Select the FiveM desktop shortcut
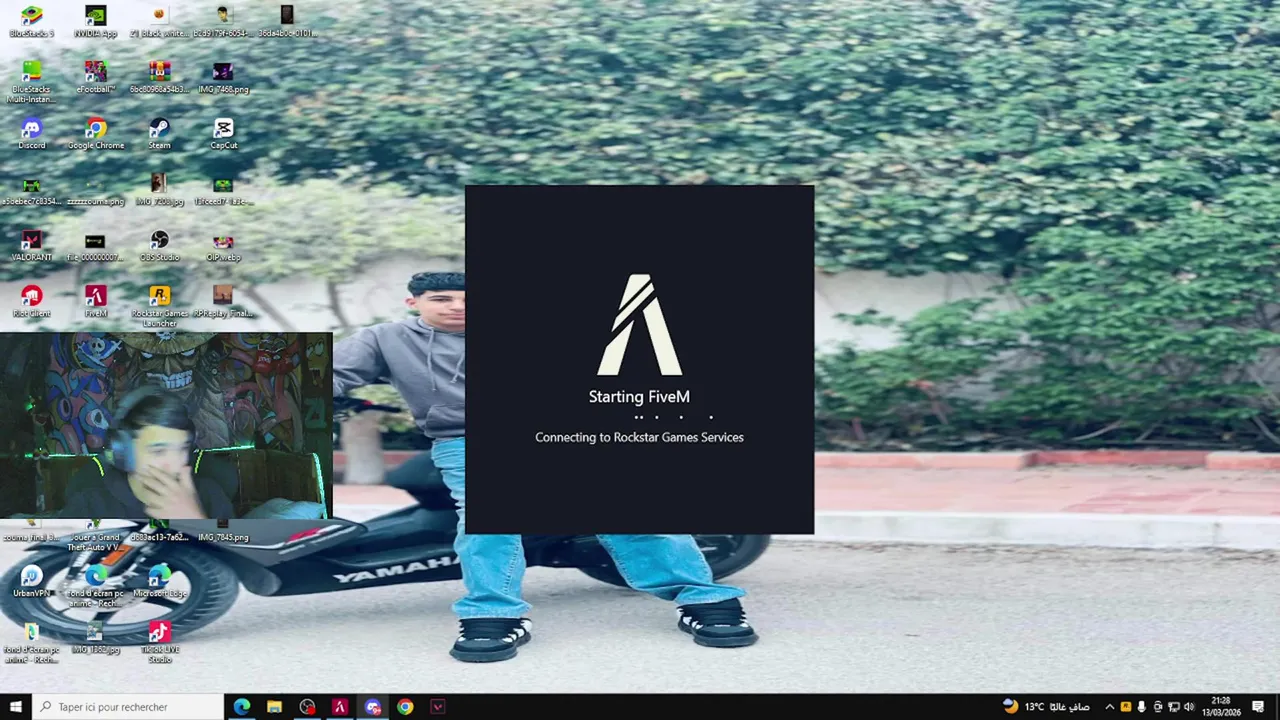 point(96,301)
